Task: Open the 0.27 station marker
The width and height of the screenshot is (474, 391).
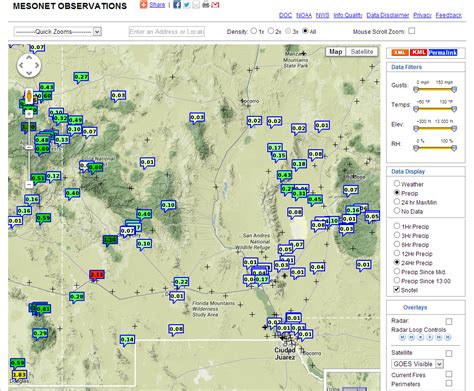Action: (81, 77)
